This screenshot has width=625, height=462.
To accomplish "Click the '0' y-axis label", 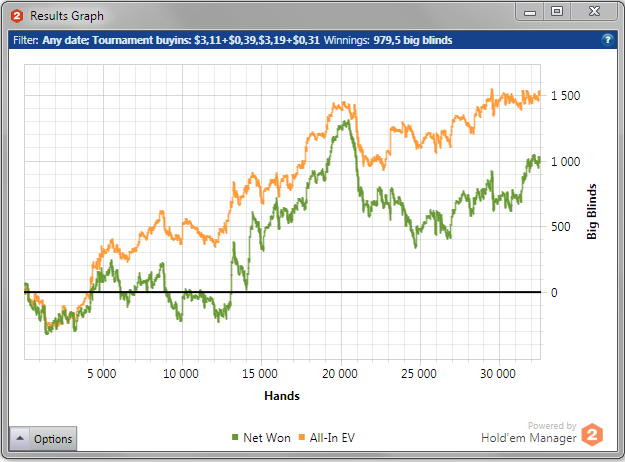I will pos(554,293).
